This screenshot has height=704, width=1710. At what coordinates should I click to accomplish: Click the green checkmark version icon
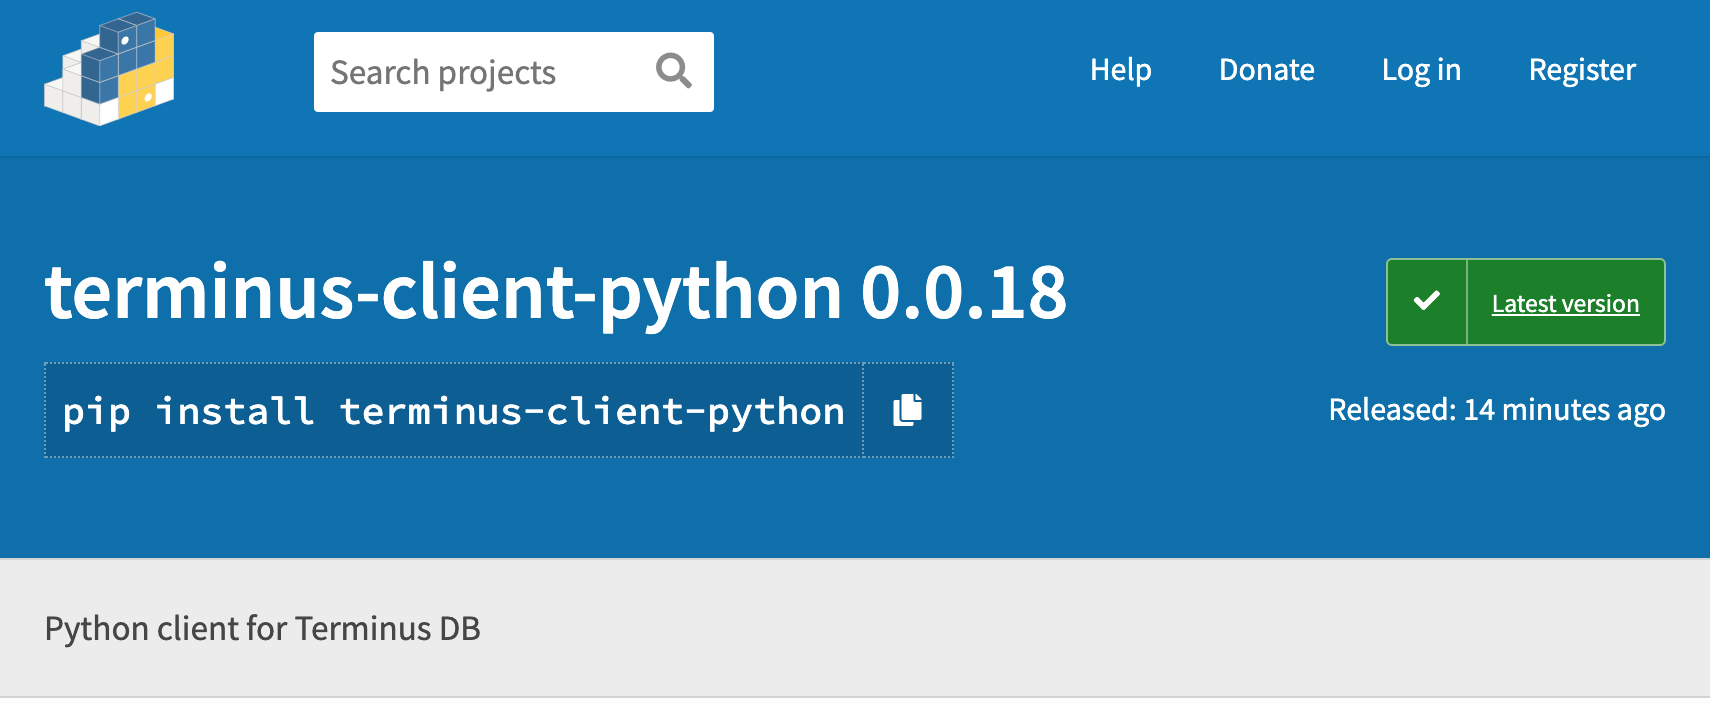pyautogui.click(x=1427, y=302)
